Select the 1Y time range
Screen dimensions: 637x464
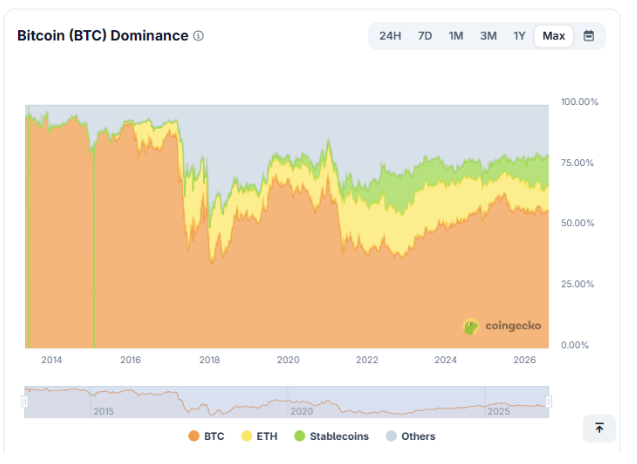[519, 36]
